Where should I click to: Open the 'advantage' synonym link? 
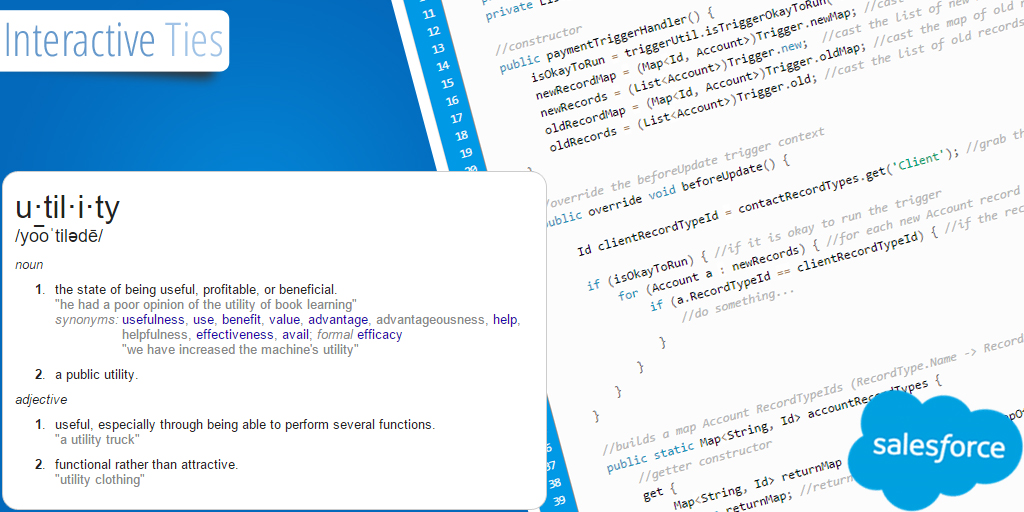pyautogui.click(x=337, y=320)
